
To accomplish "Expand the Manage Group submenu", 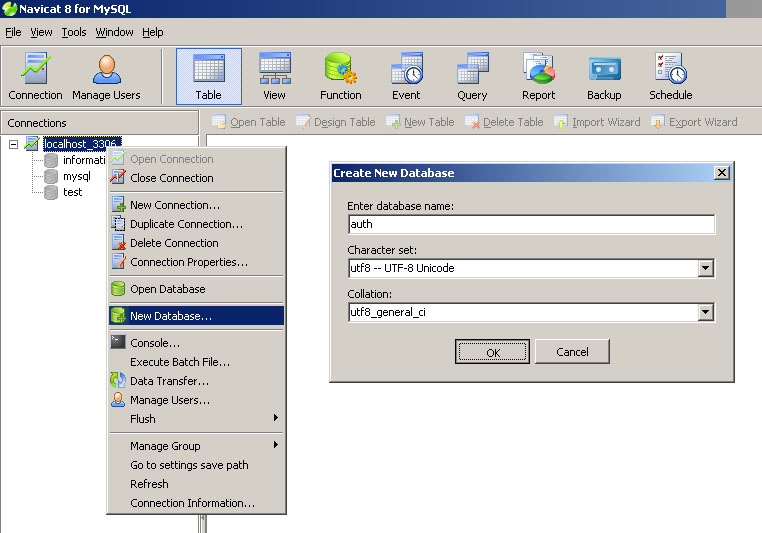I will (x=197, y=446).
